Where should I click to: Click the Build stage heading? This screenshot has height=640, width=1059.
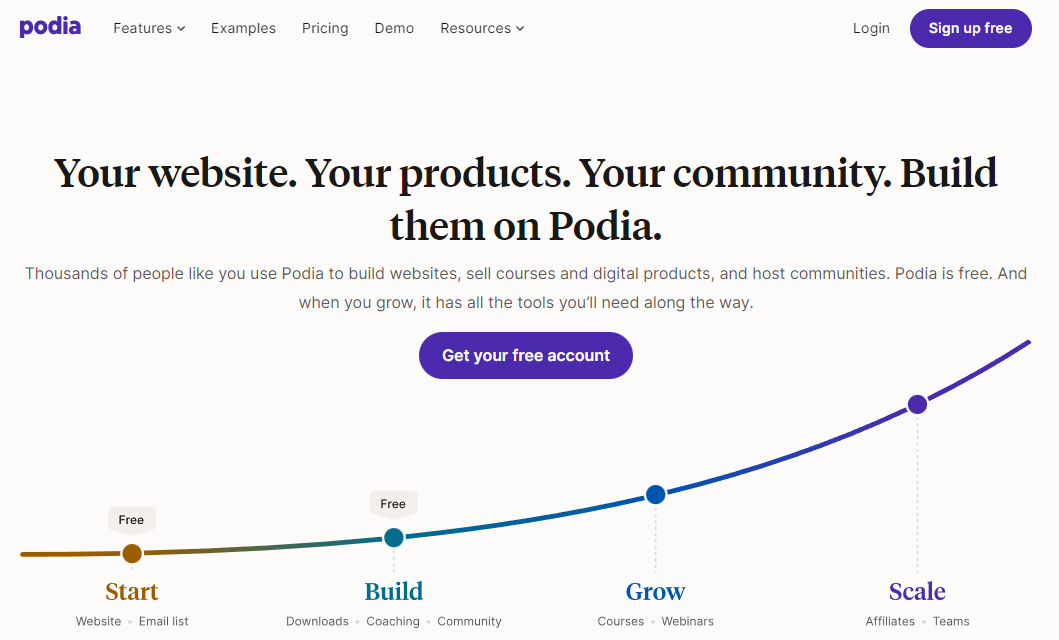click(x=394, y=591)
